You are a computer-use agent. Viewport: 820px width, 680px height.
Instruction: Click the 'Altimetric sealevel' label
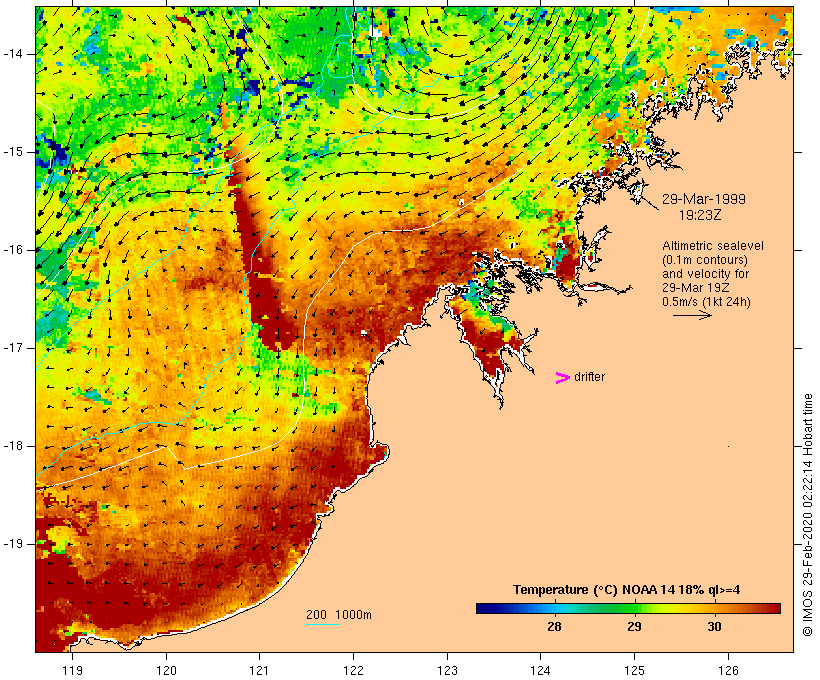[x=713, y=246]
